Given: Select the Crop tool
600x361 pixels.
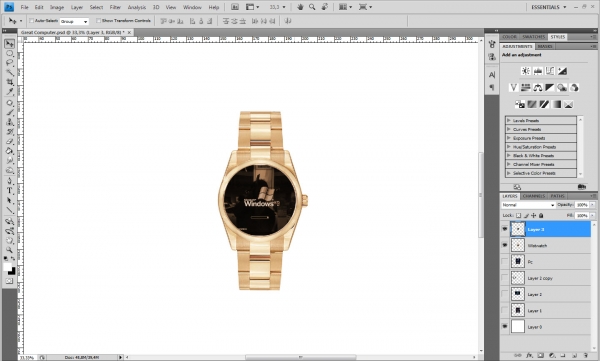Looking at the screenshot, I should click(x=10, y=82).
